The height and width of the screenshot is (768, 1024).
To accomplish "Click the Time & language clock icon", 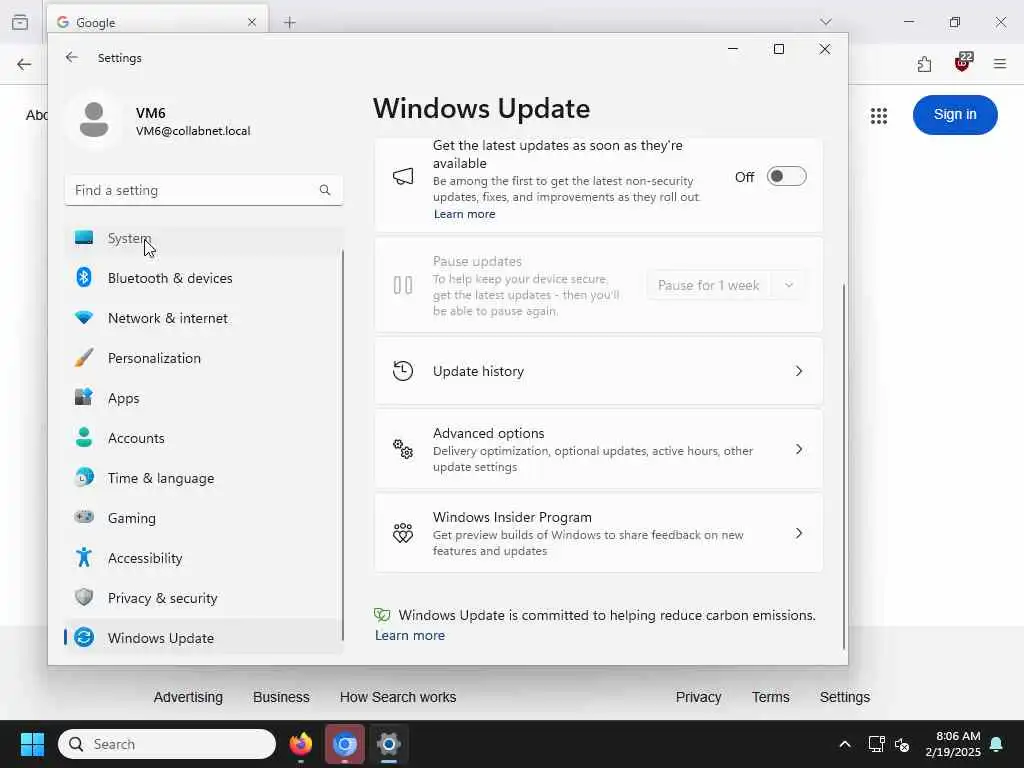I will 84,477.
